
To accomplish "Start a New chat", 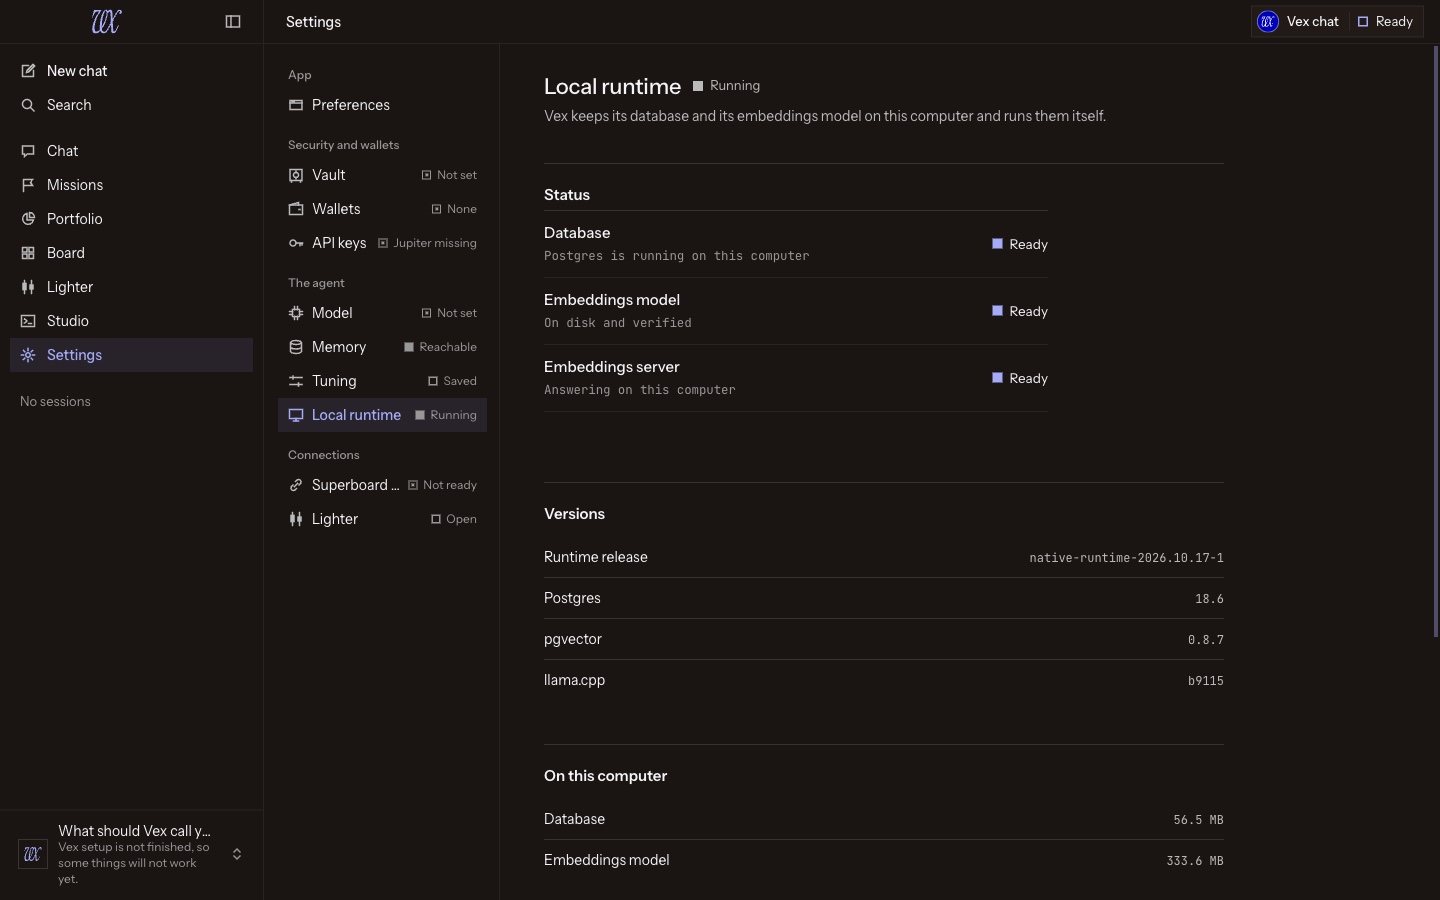I will coord(131,71).
